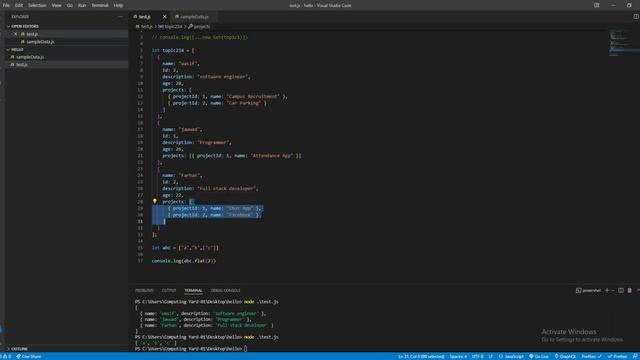
Task: Change end of line sequence LF
Action: pos(490,356)
